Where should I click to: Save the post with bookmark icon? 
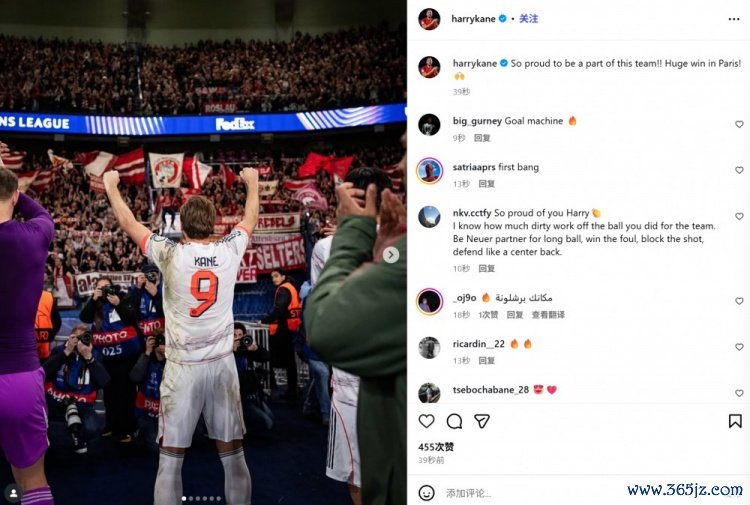(x=735, y=421)
